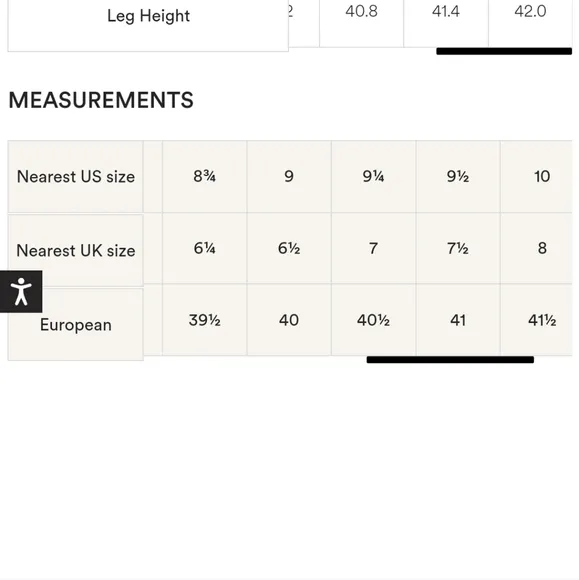Select the European size 39½ cell
The height and width of the screenshot is (580, 579).
coord(205,320)
